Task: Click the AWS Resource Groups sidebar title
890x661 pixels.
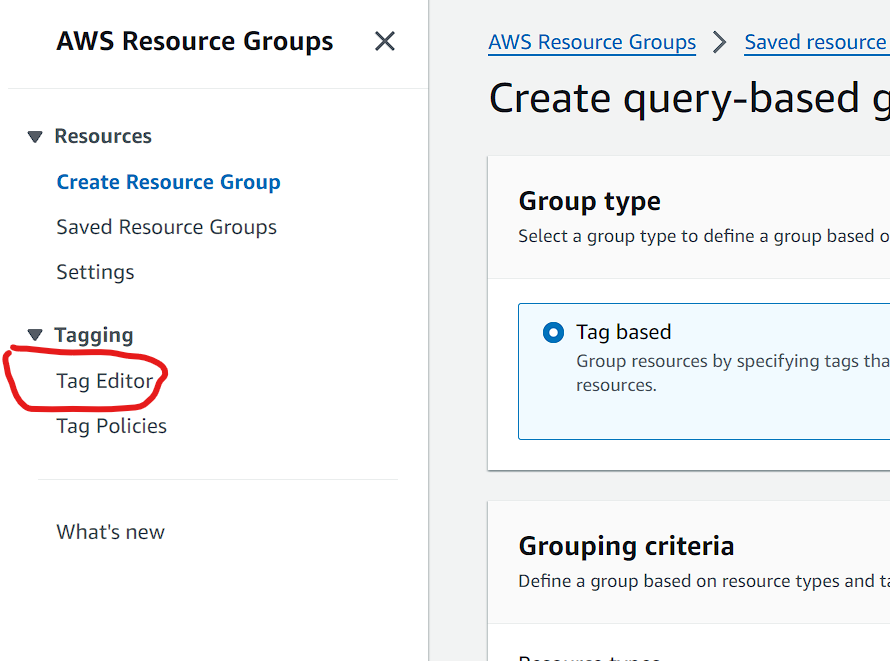Action: [195, 41]
